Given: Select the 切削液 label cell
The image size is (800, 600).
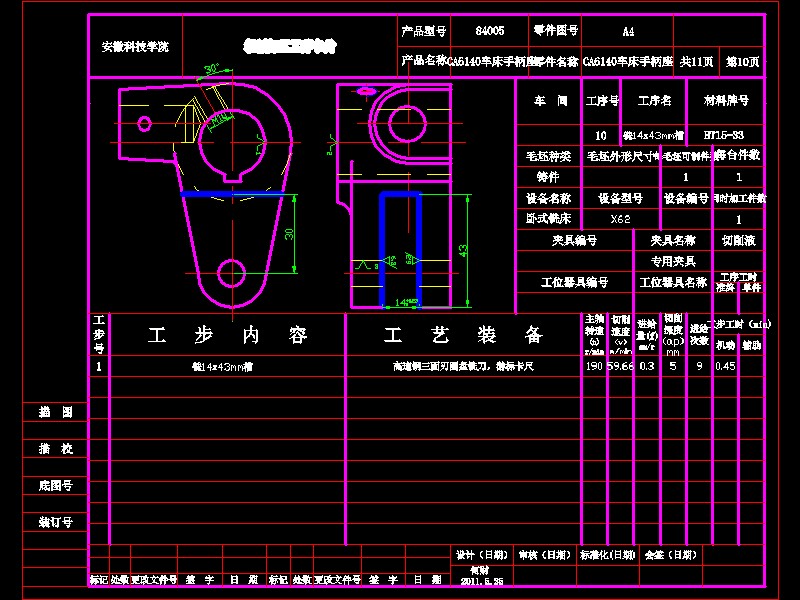Looking at the screenshot, I should tap(738, 240).
